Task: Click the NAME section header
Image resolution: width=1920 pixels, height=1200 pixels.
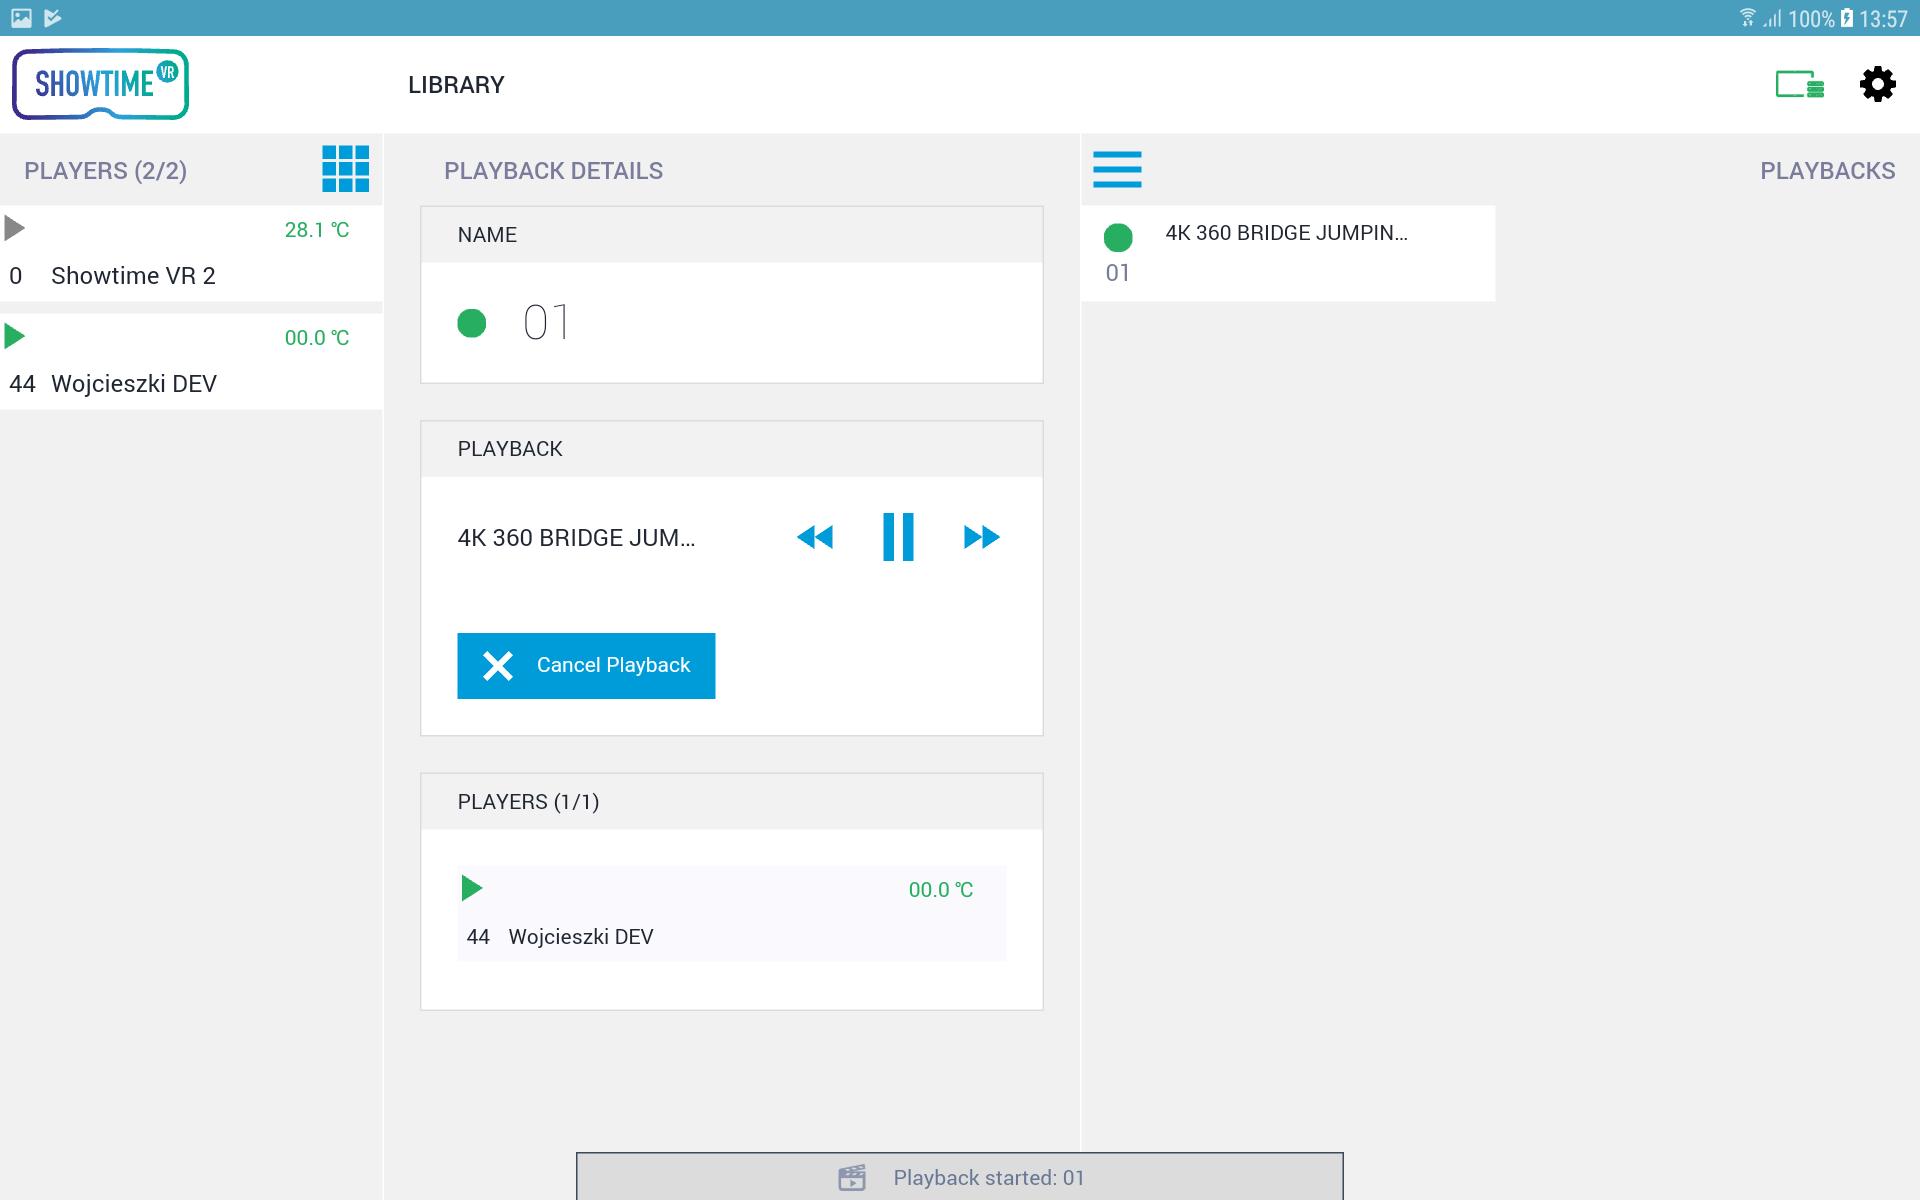Action: click(731, 235)
